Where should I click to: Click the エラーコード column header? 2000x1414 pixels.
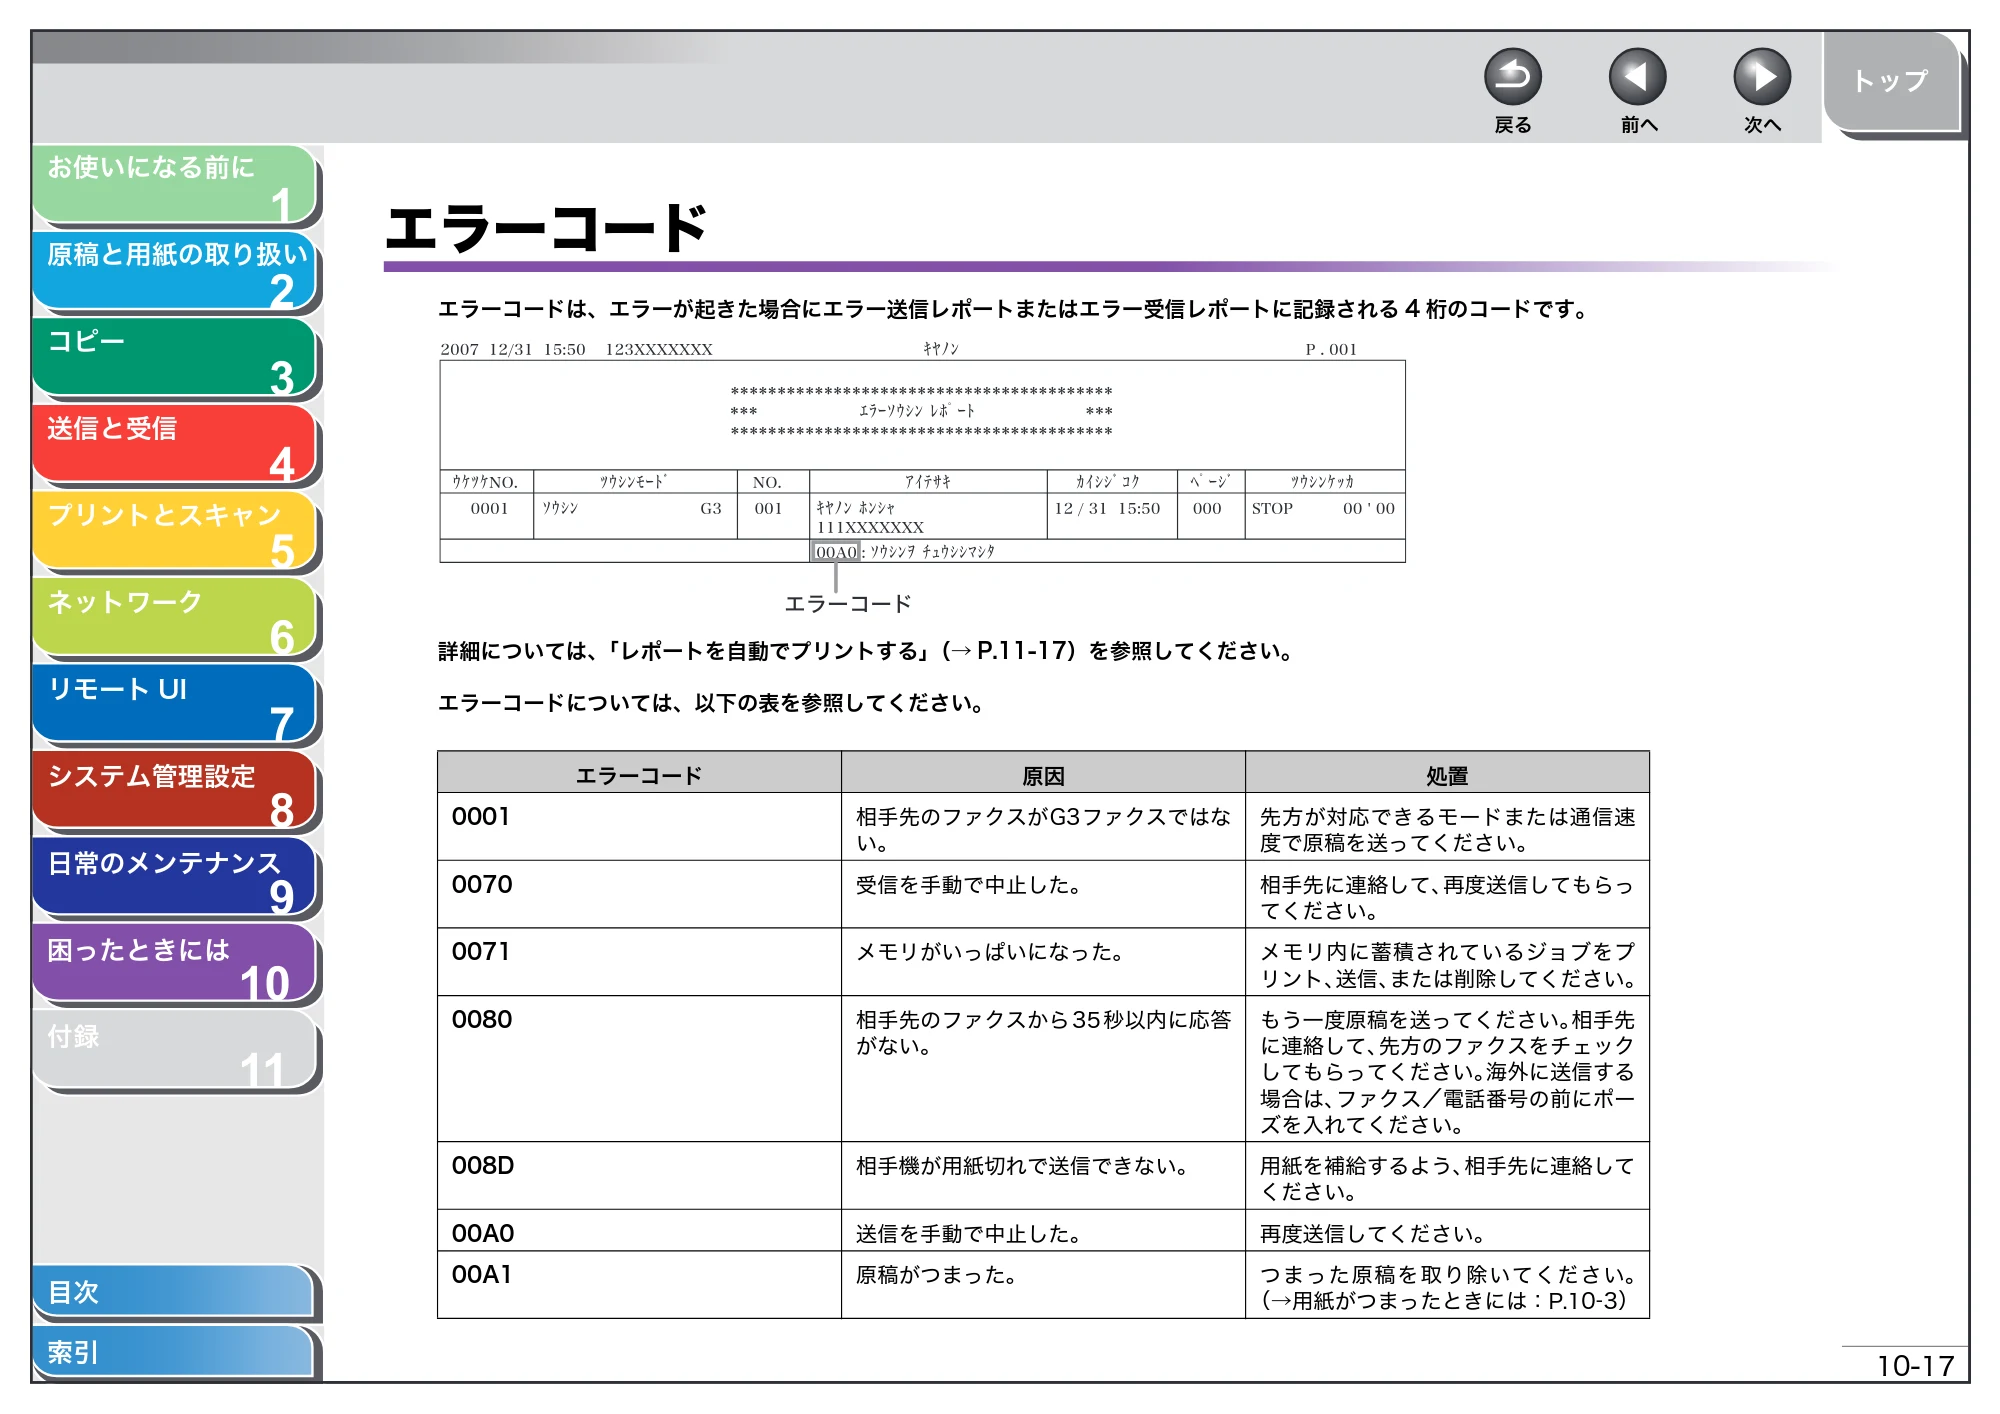pyautogui.click(x=639, y=773)
